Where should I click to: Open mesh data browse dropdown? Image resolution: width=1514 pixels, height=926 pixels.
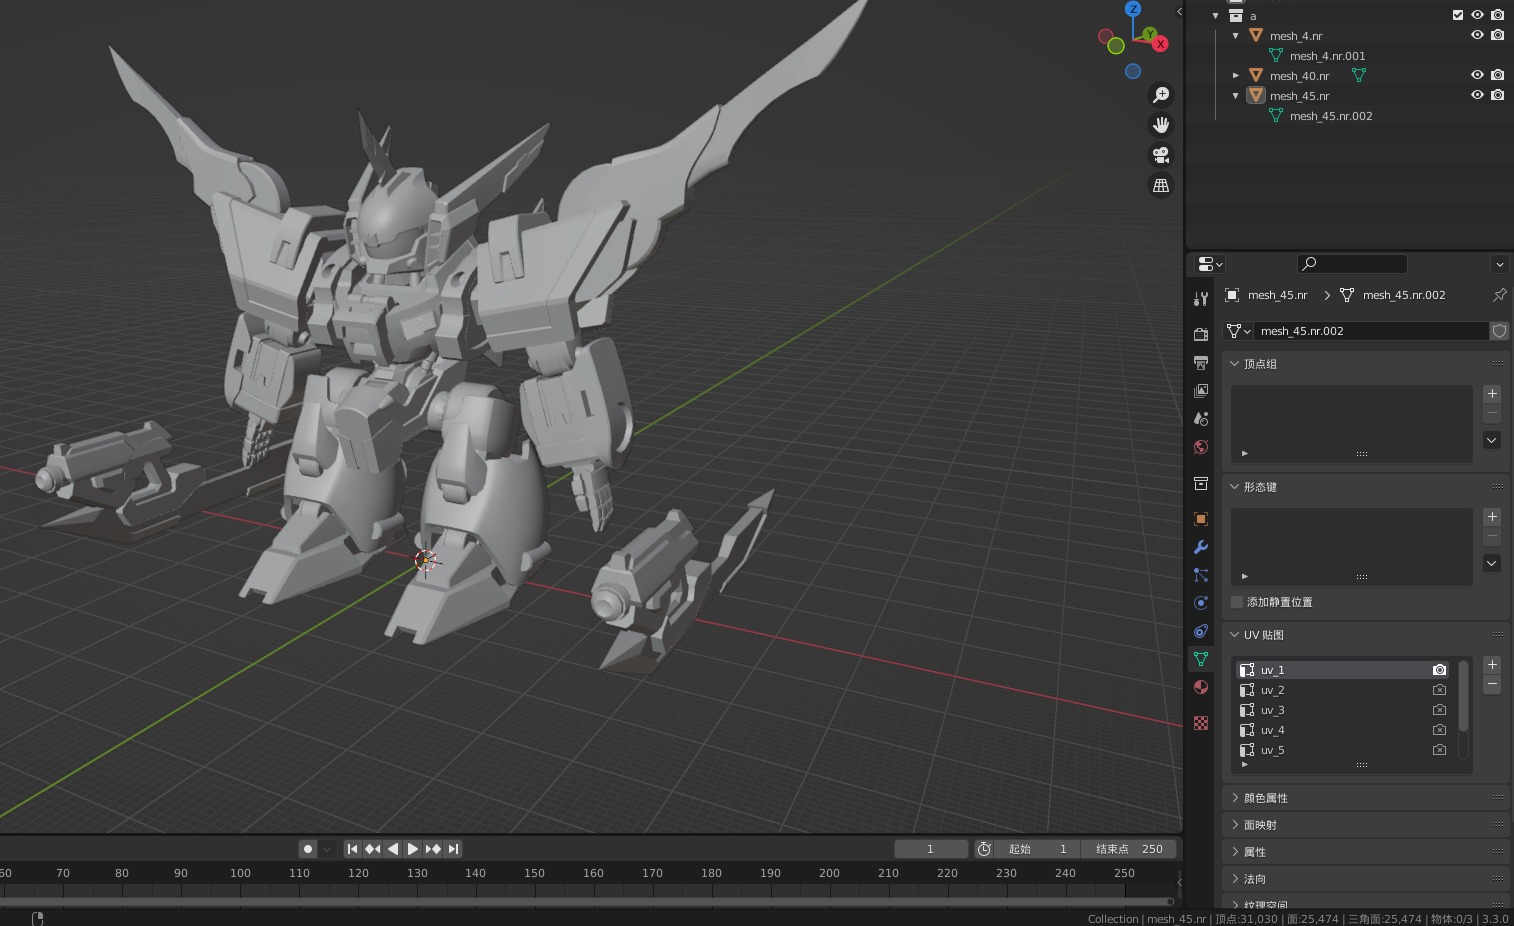click(x=1239, y=331)
